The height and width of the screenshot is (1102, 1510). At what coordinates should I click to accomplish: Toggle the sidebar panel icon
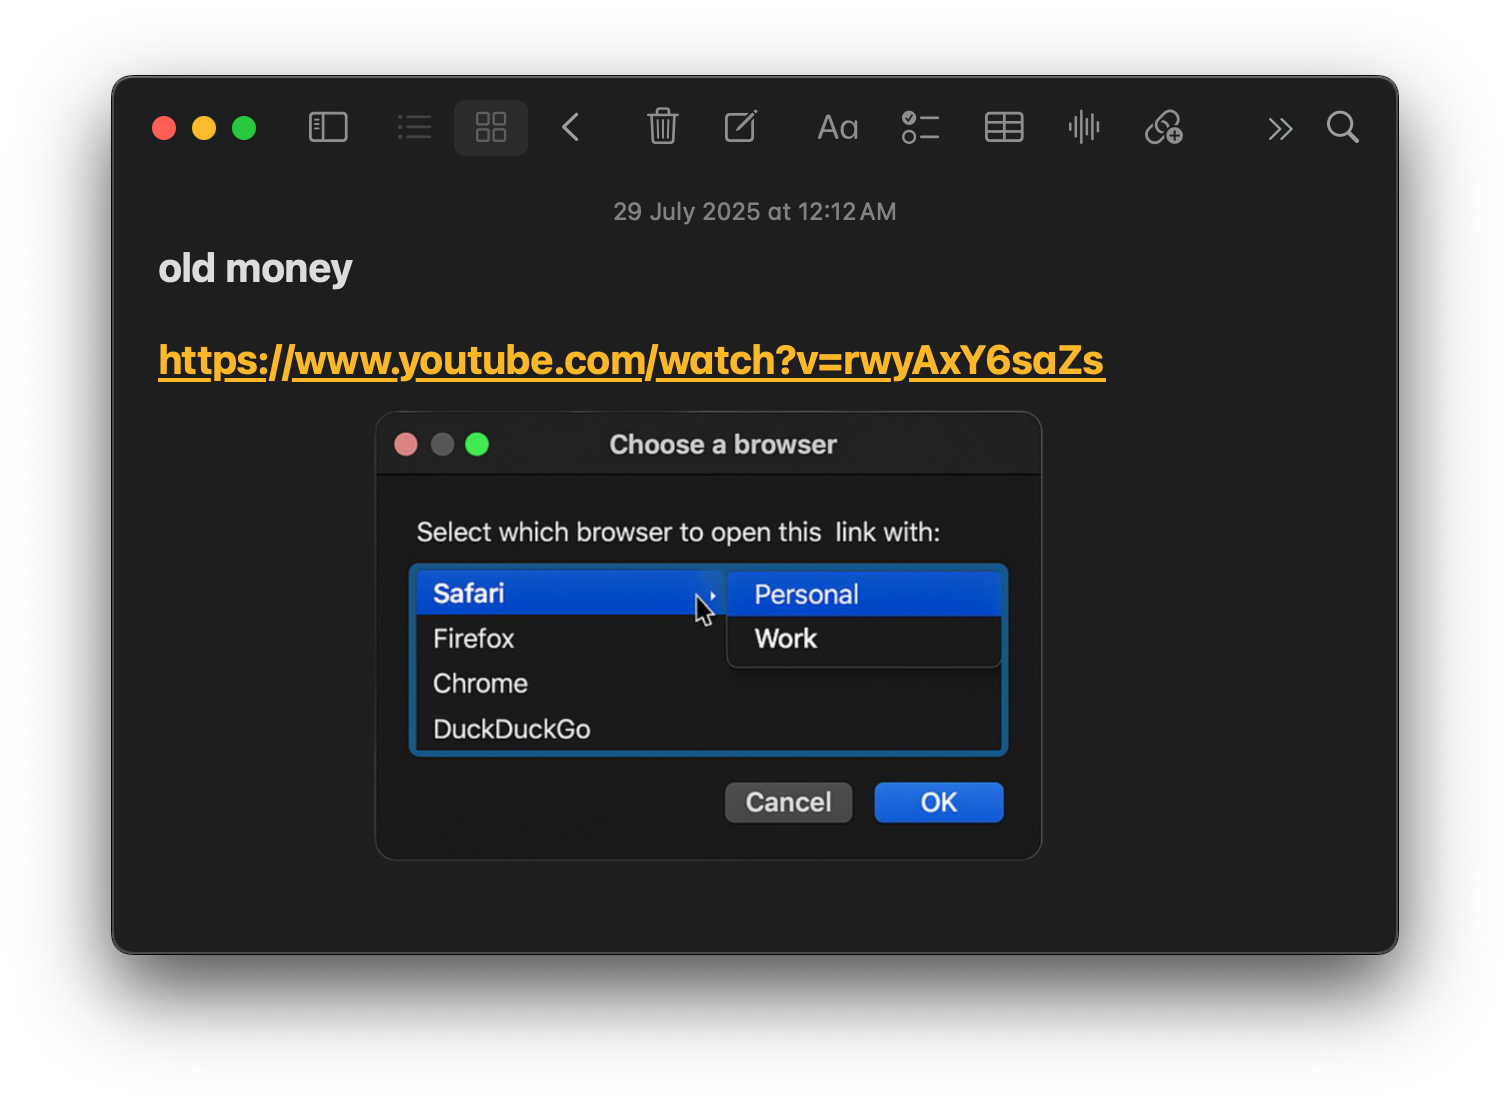tap(328, 127)
